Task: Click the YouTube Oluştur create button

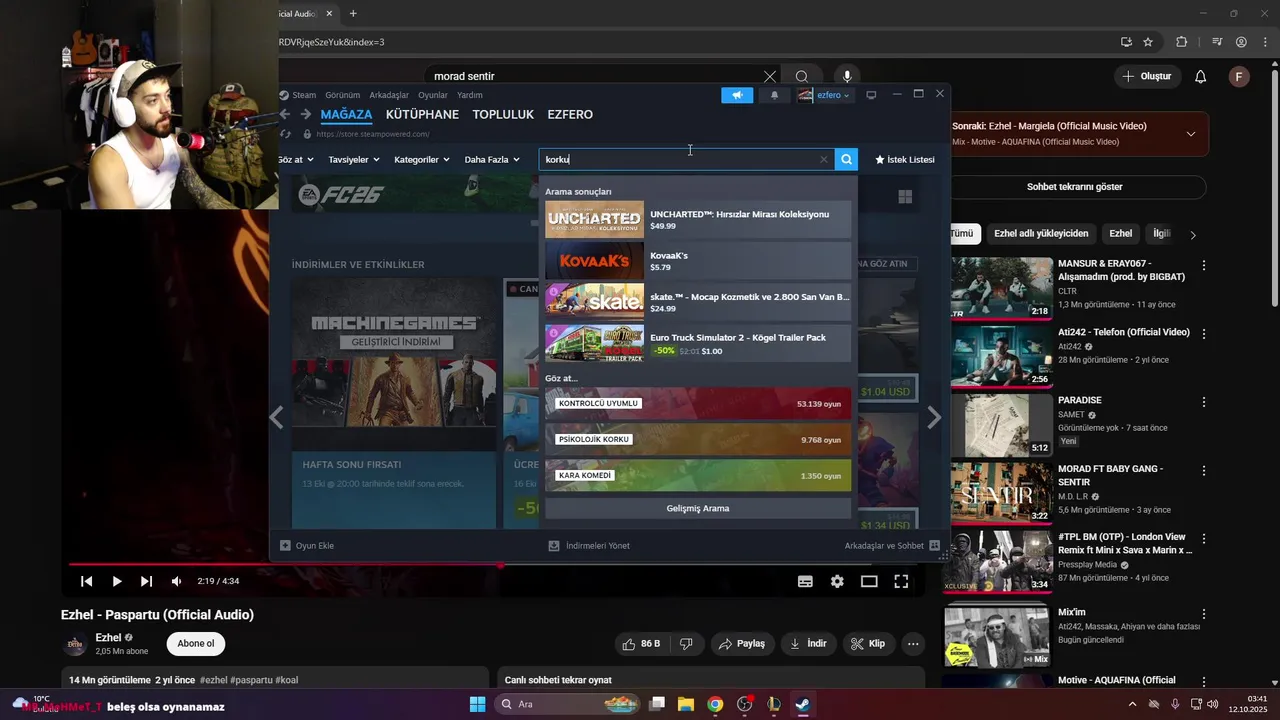Action: pyautogui.click(x=1146, y=76)
